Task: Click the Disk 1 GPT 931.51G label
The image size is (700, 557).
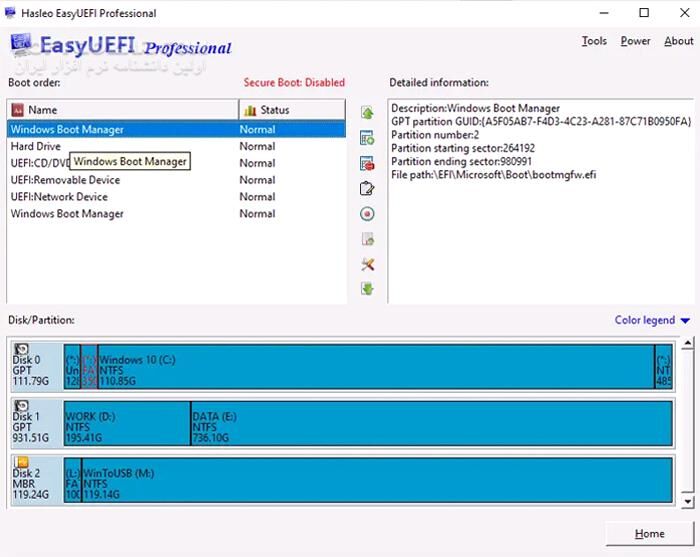Action: pyautogui.click(x=30, y=427)
